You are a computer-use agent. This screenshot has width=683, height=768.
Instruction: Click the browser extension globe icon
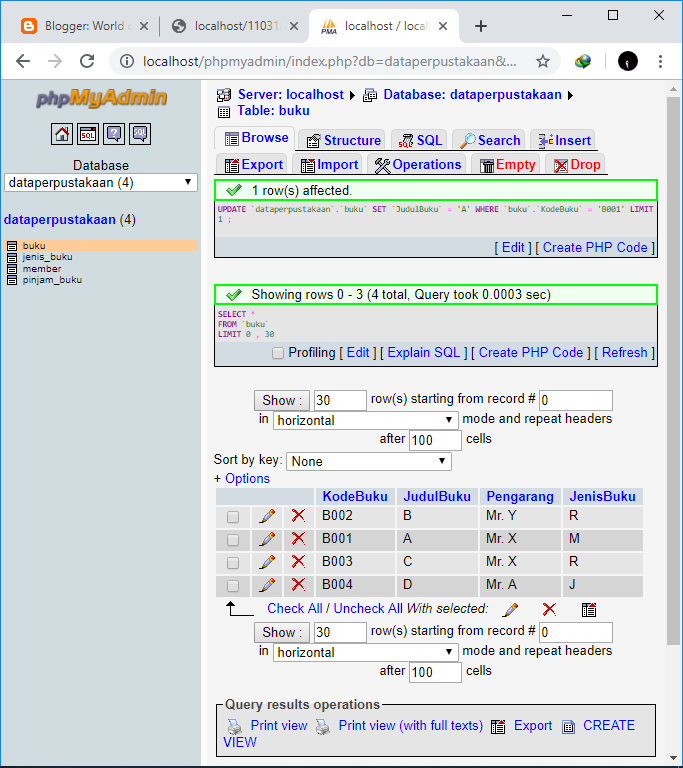pos(583,61)
